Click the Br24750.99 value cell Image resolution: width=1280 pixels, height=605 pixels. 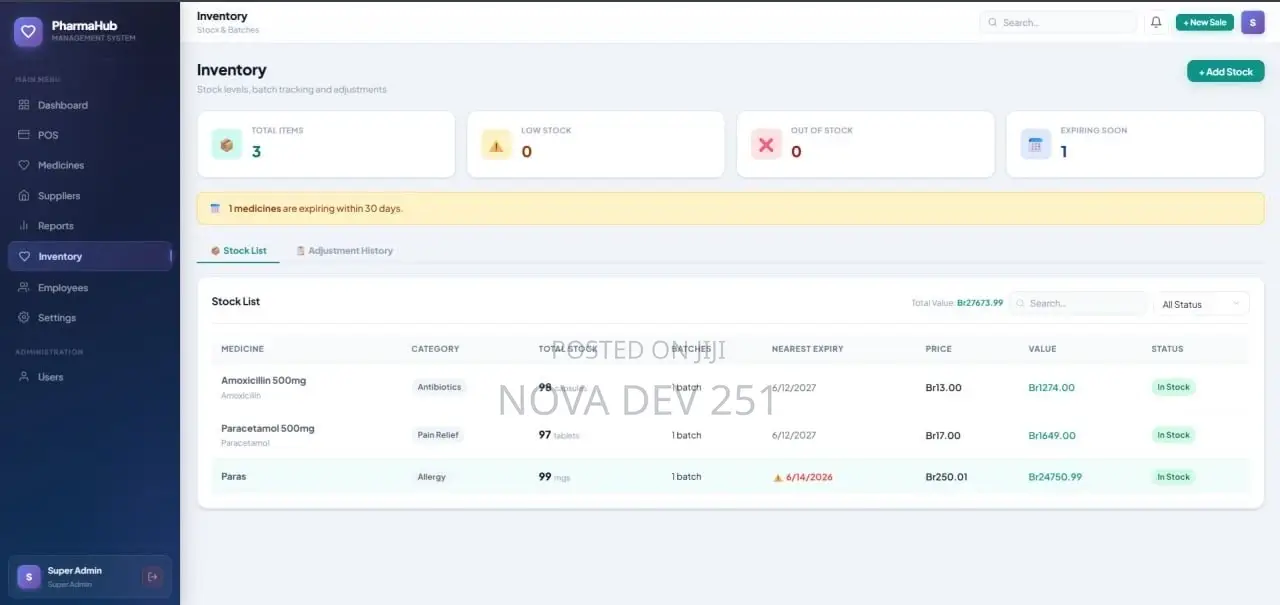(1055, 477)
